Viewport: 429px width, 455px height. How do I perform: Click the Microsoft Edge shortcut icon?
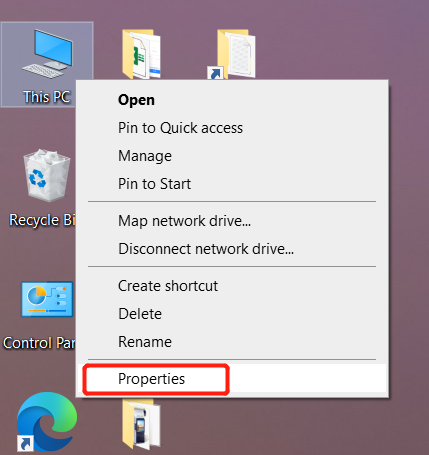[x=47, y=422]
